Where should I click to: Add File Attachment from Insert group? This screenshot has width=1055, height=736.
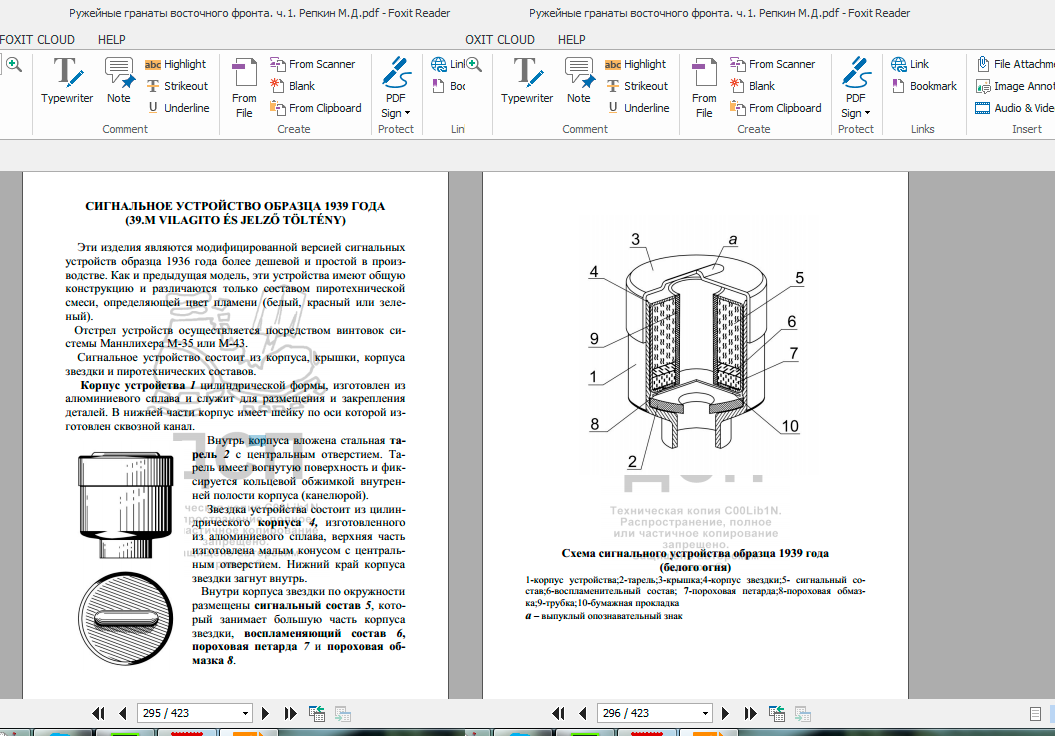click(1014, 64)
